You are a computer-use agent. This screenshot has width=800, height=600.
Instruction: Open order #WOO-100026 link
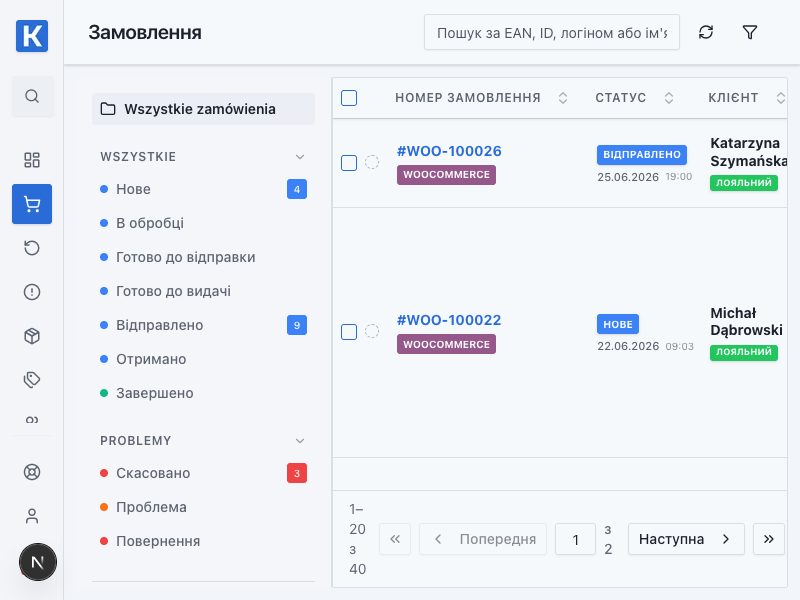[449, 151]
